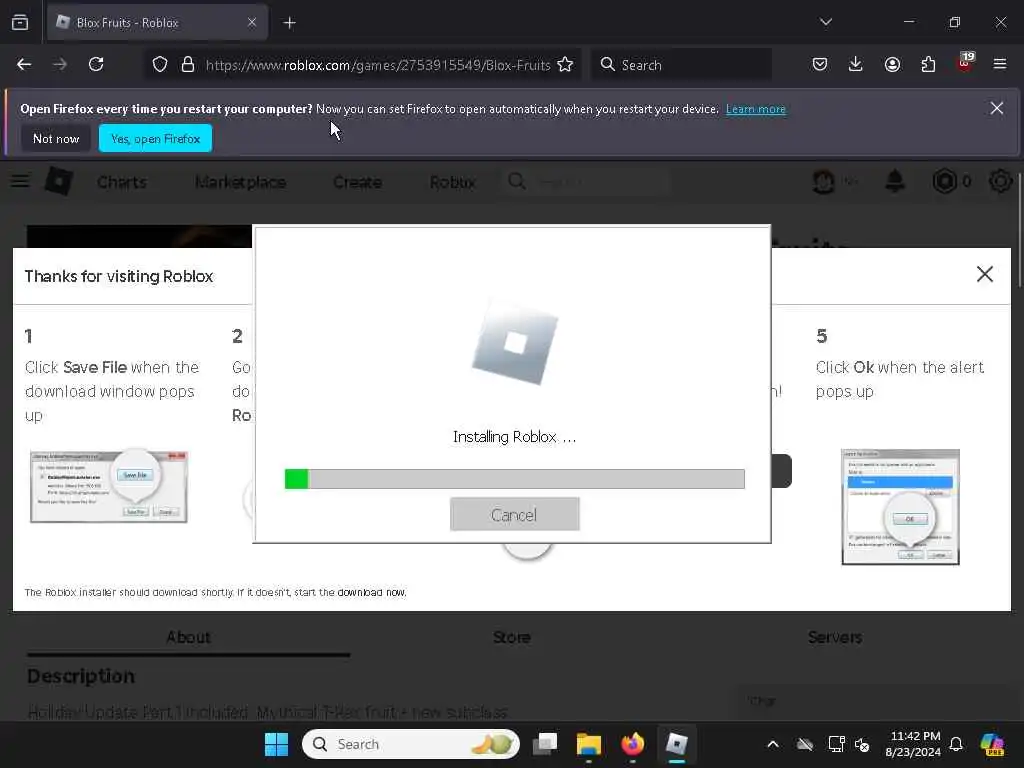Switch to the Store tab

pyautogui.click(x=512, y=637)
